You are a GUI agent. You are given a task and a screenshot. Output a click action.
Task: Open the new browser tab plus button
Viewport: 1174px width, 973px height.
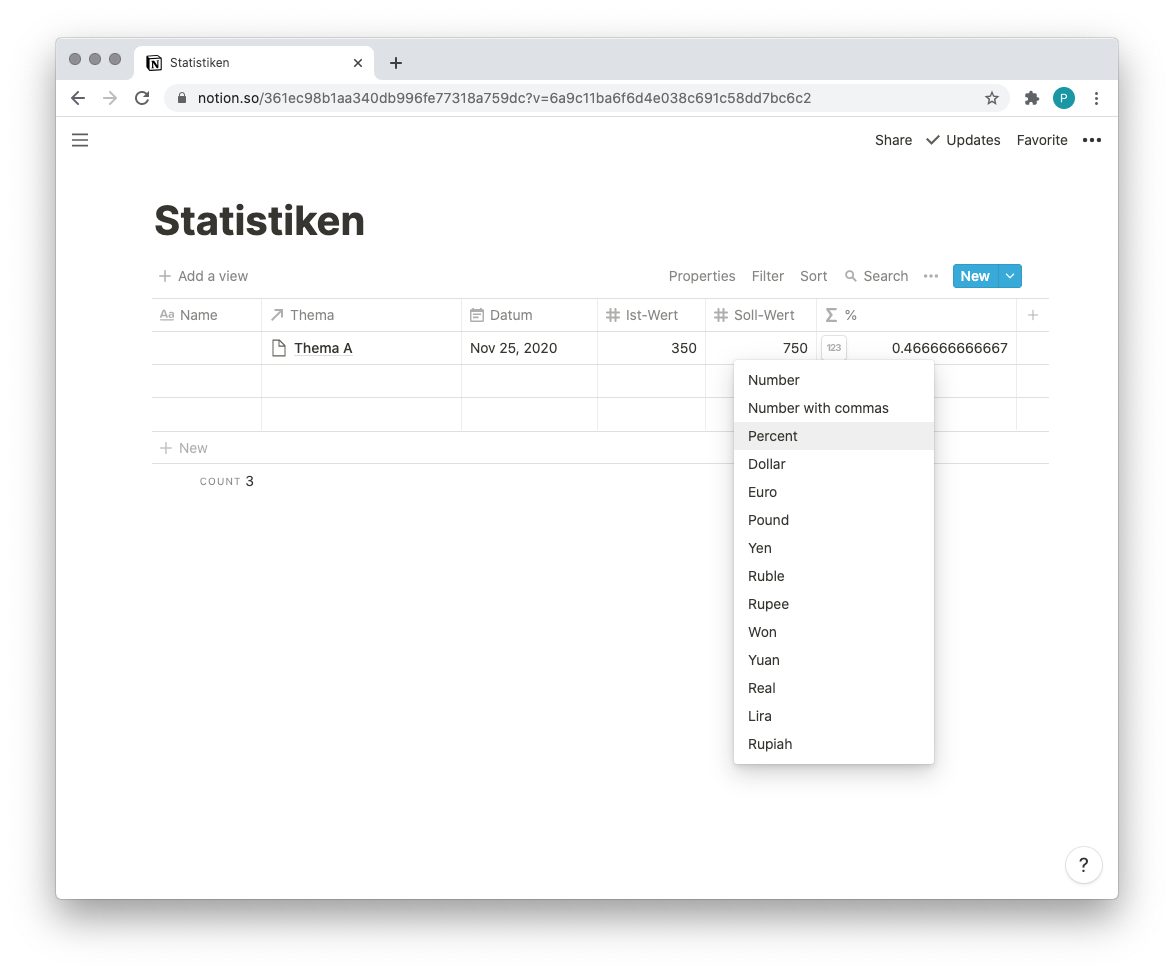[396, 63]
